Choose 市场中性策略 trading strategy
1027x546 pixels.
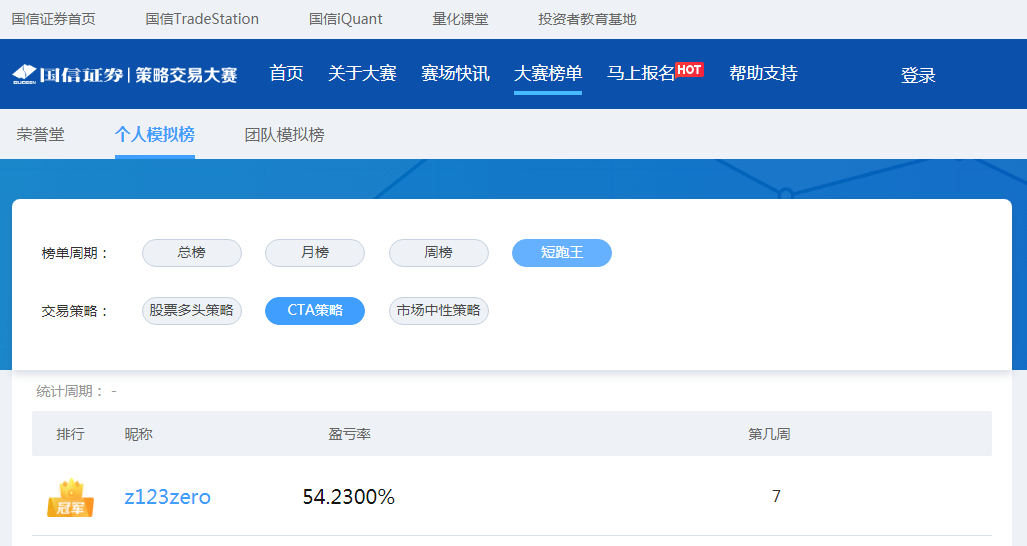coord(439,310)
